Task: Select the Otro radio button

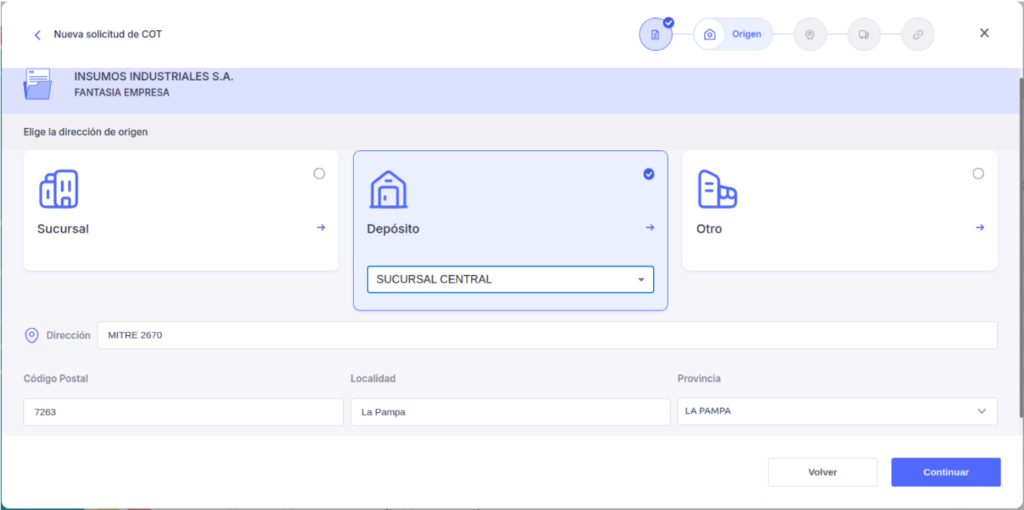Action: (x=978, y=174)
